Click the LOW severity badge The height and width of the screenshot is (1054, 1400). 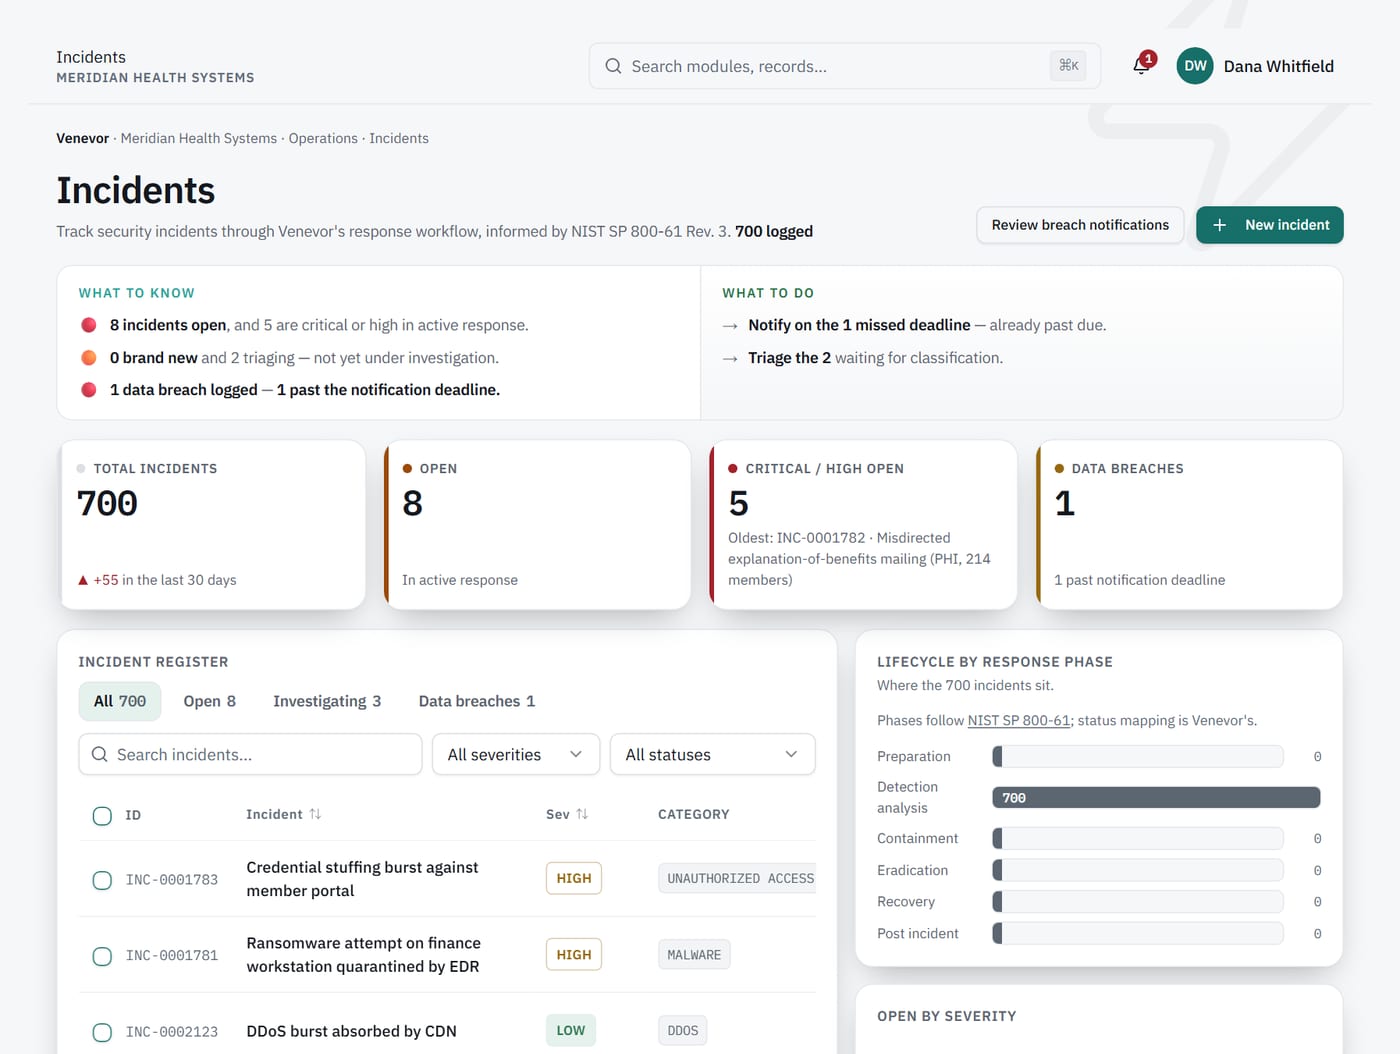(x=571, y=1030)
